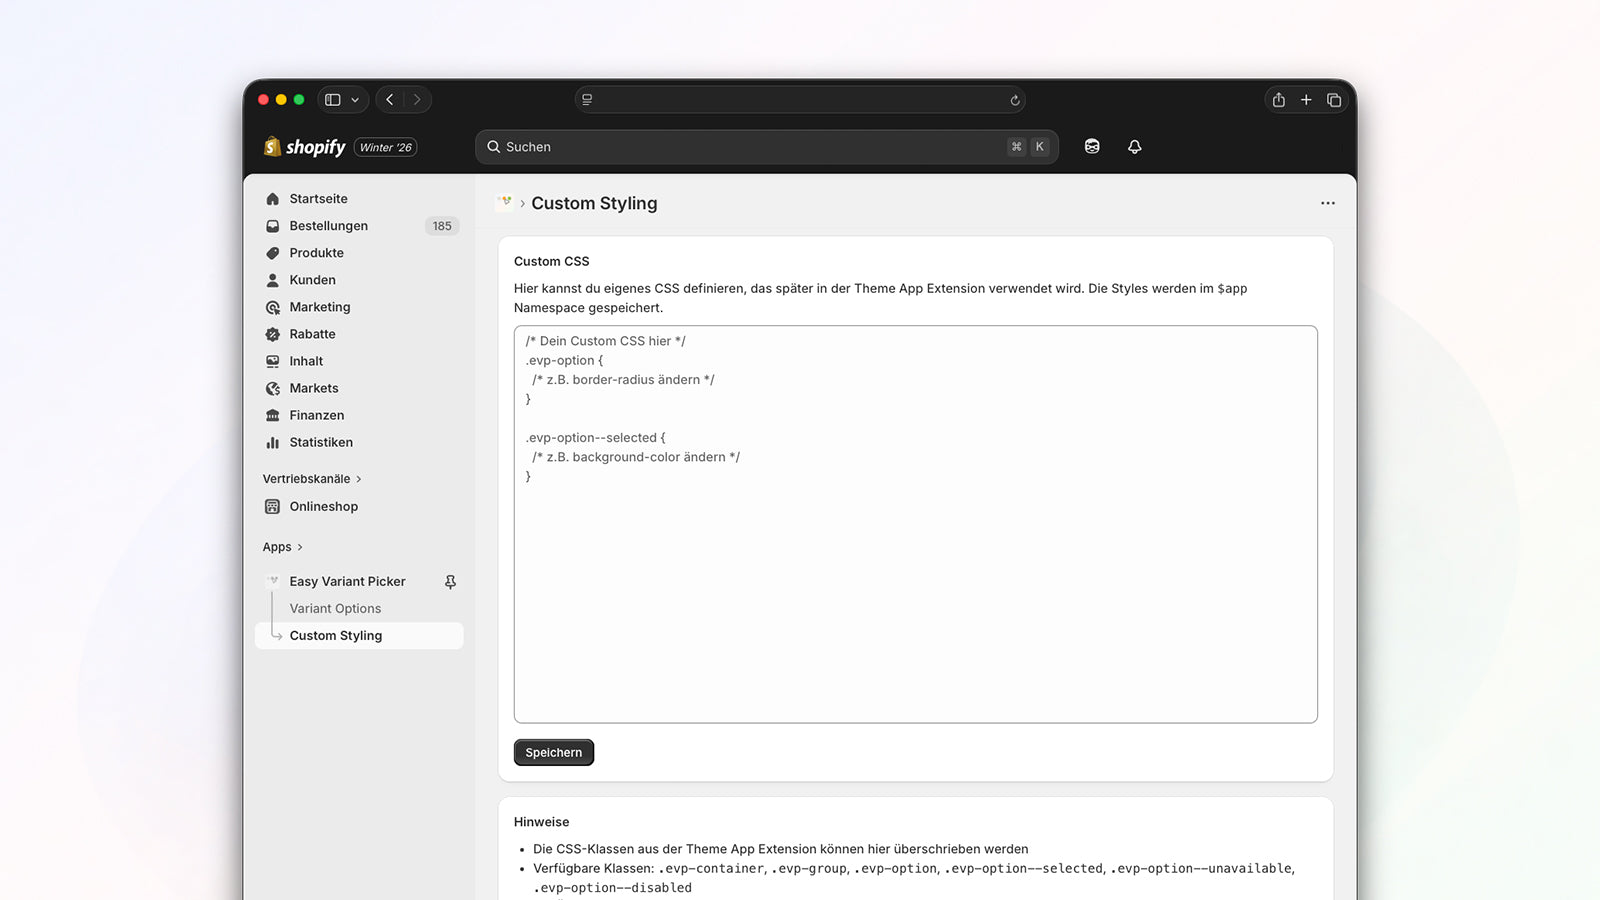
Task: Click the Hinweise heading
Action: click(x=542, y=822)
